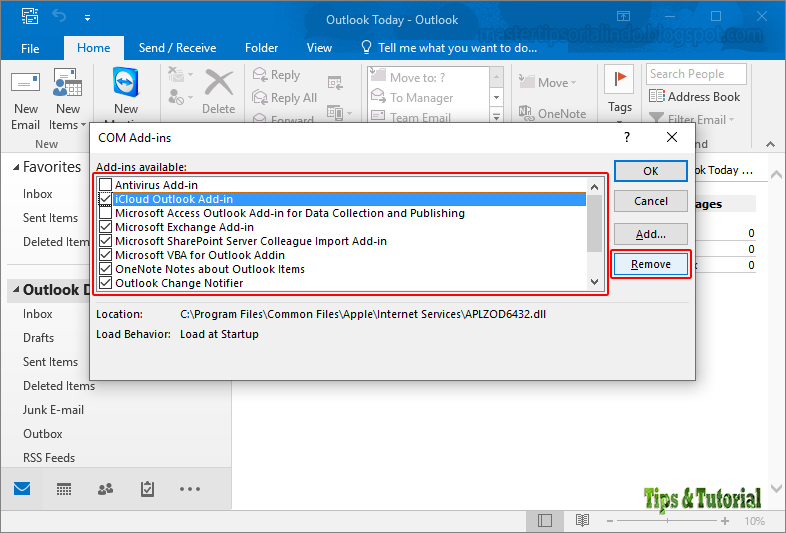
Task: Uncheck Microsoft VBA for Outlook Addin
Action: (105, 255)
